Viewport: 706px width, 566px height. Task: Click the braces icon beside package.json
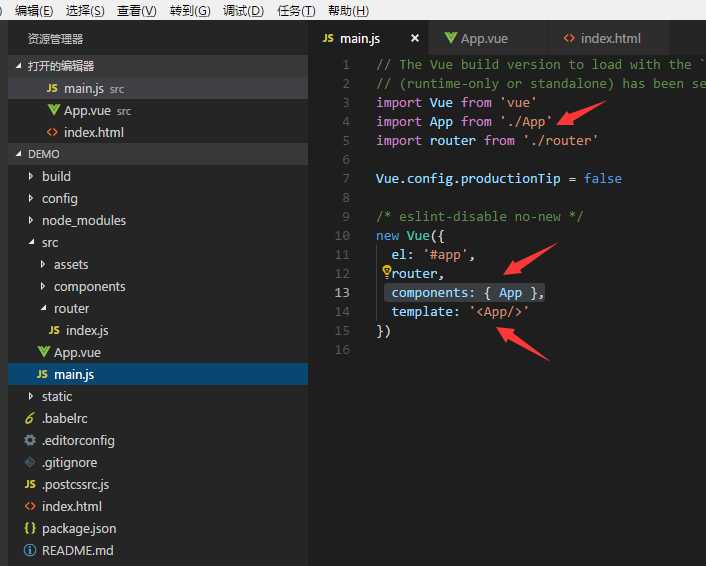point(30,528)
